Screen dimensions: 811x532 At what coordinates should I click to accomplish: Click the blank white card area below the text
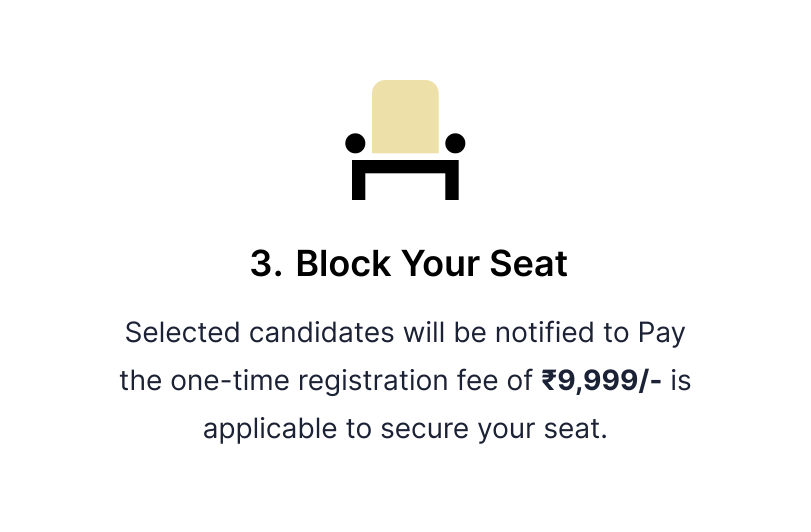click(x=405, y=490)
